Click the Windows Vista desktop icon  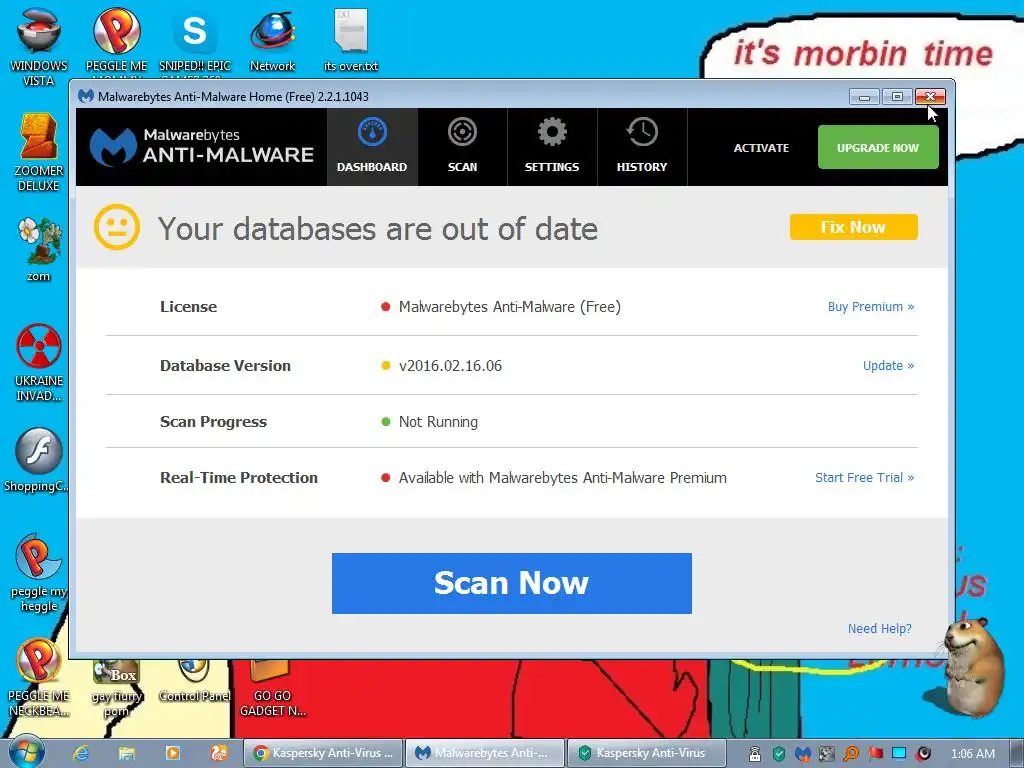coord(39,47)
